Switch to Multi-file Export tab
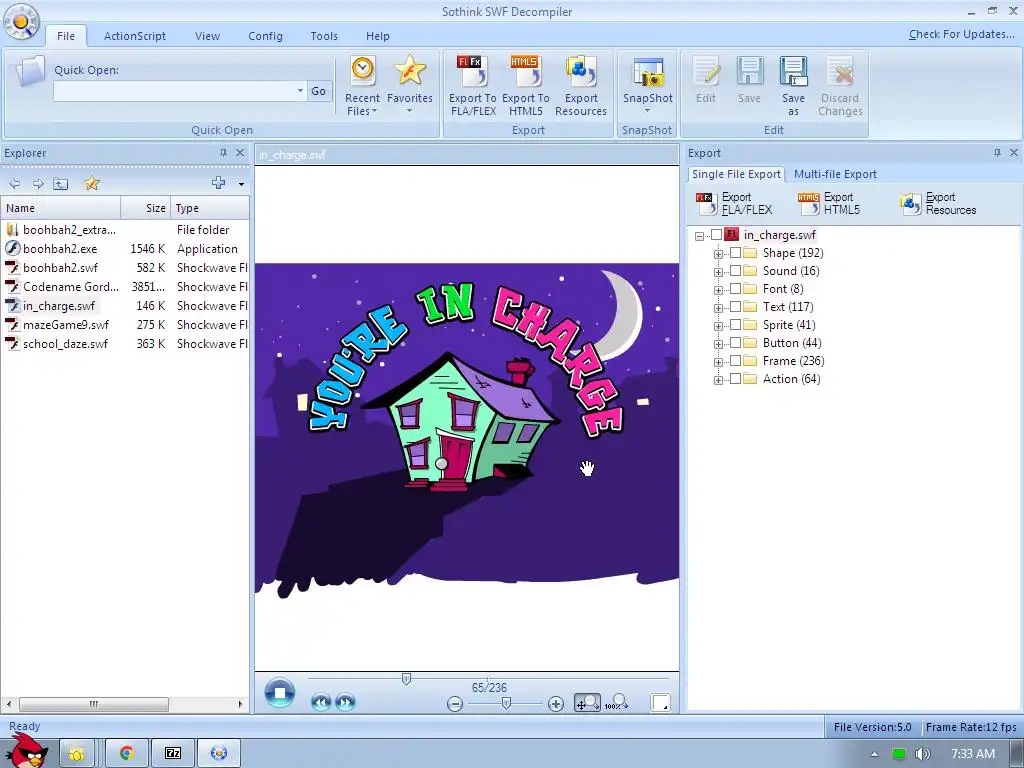The image size is (1024, 768). 835,174
